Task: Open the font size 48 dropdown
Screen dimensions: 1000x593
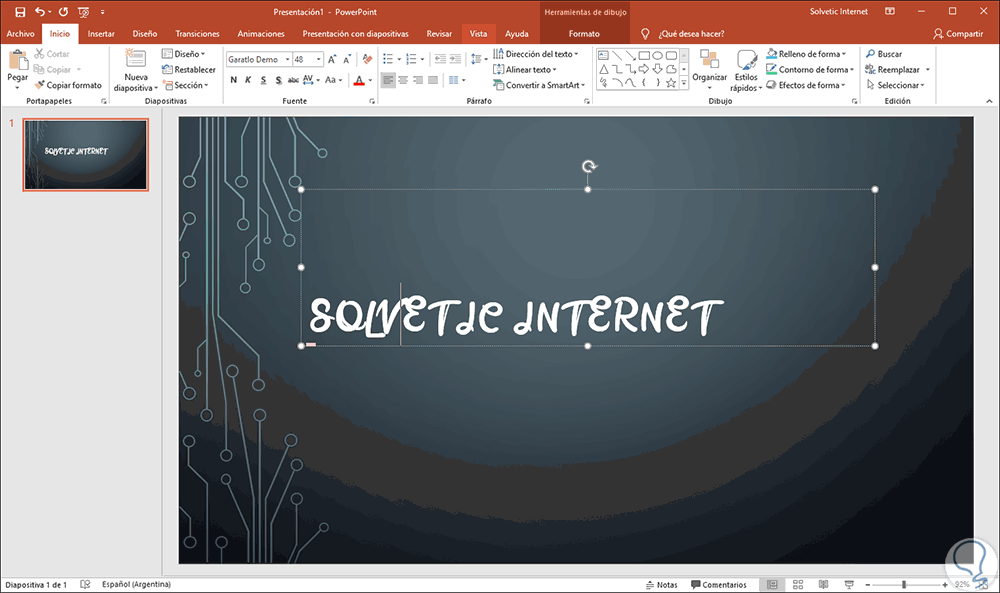Action: pos(319,59)
